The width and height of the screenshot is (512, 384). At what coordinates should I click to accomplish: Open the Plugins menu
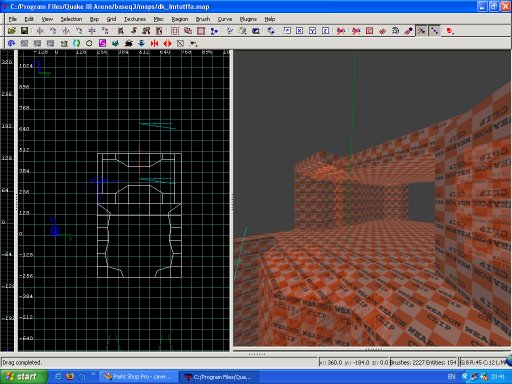[x=248, y=19]
